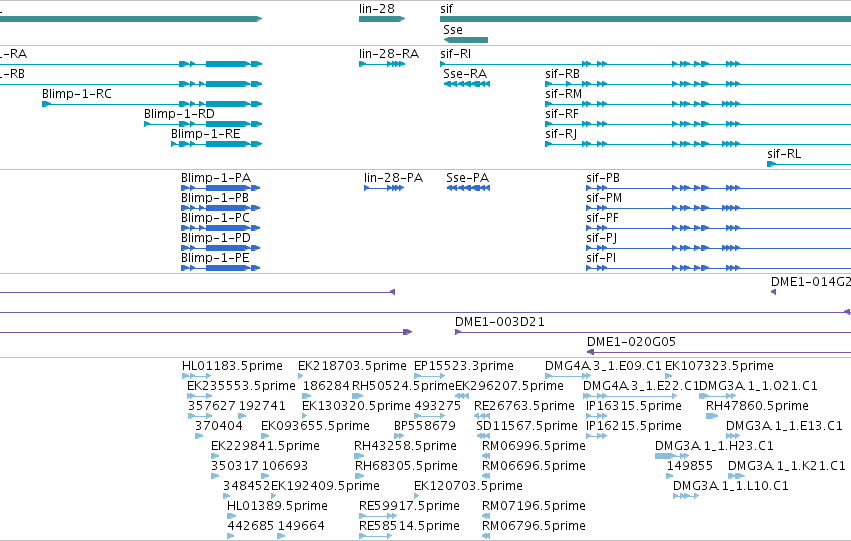851x541 pixels.
Task: Click EST IP16315.5prime
Action: (x=633, y=406)
